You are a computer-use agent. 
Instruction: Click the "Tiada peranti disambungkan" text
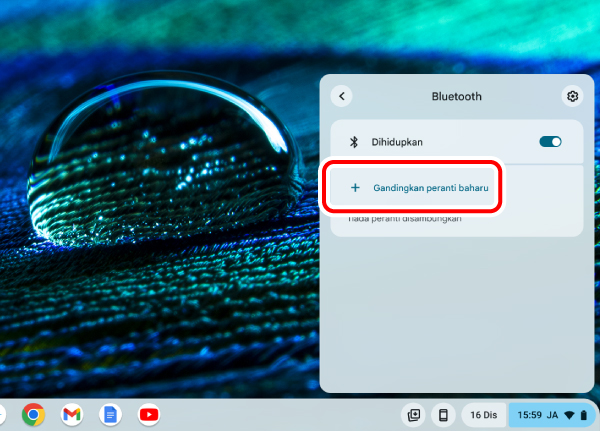(x=404, y=219)
